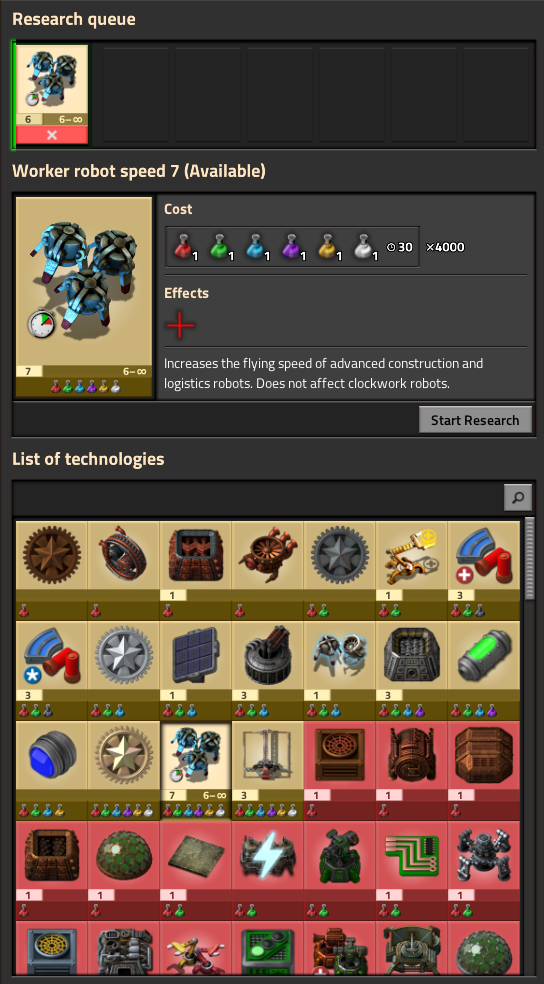Click the worker robot speed 7 tile in list
The width and height of the screenshot is (544, 984).
pos(196,770)
